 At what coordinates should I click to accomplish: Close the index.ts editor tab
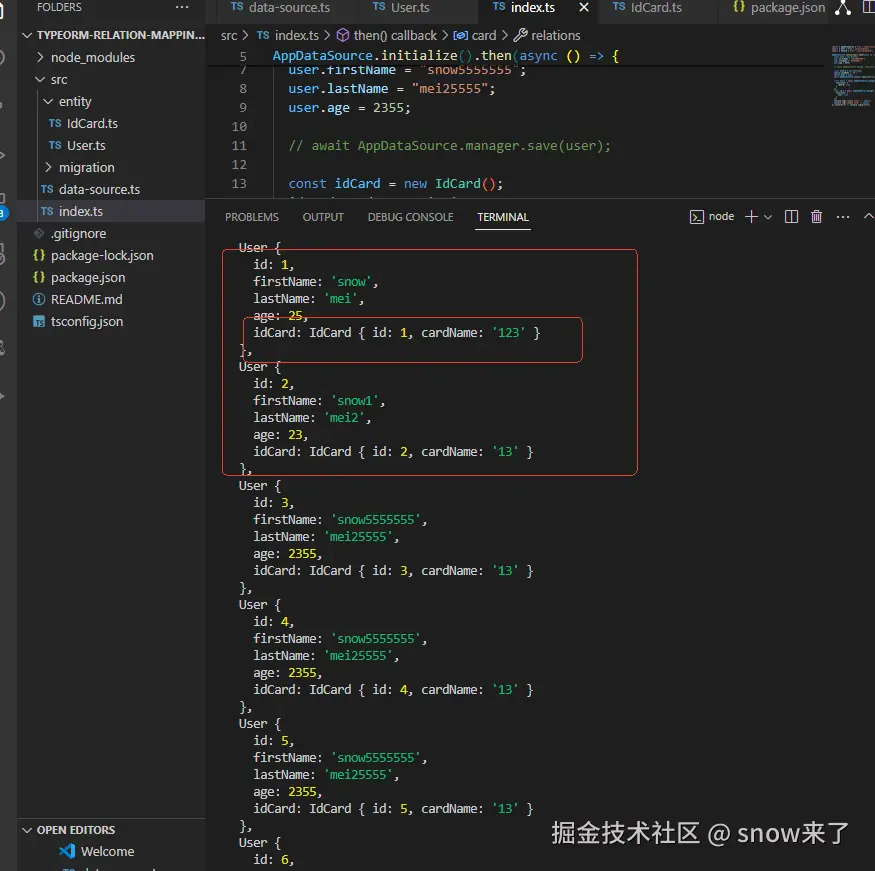pyautogui.click(x=584, y=7)
